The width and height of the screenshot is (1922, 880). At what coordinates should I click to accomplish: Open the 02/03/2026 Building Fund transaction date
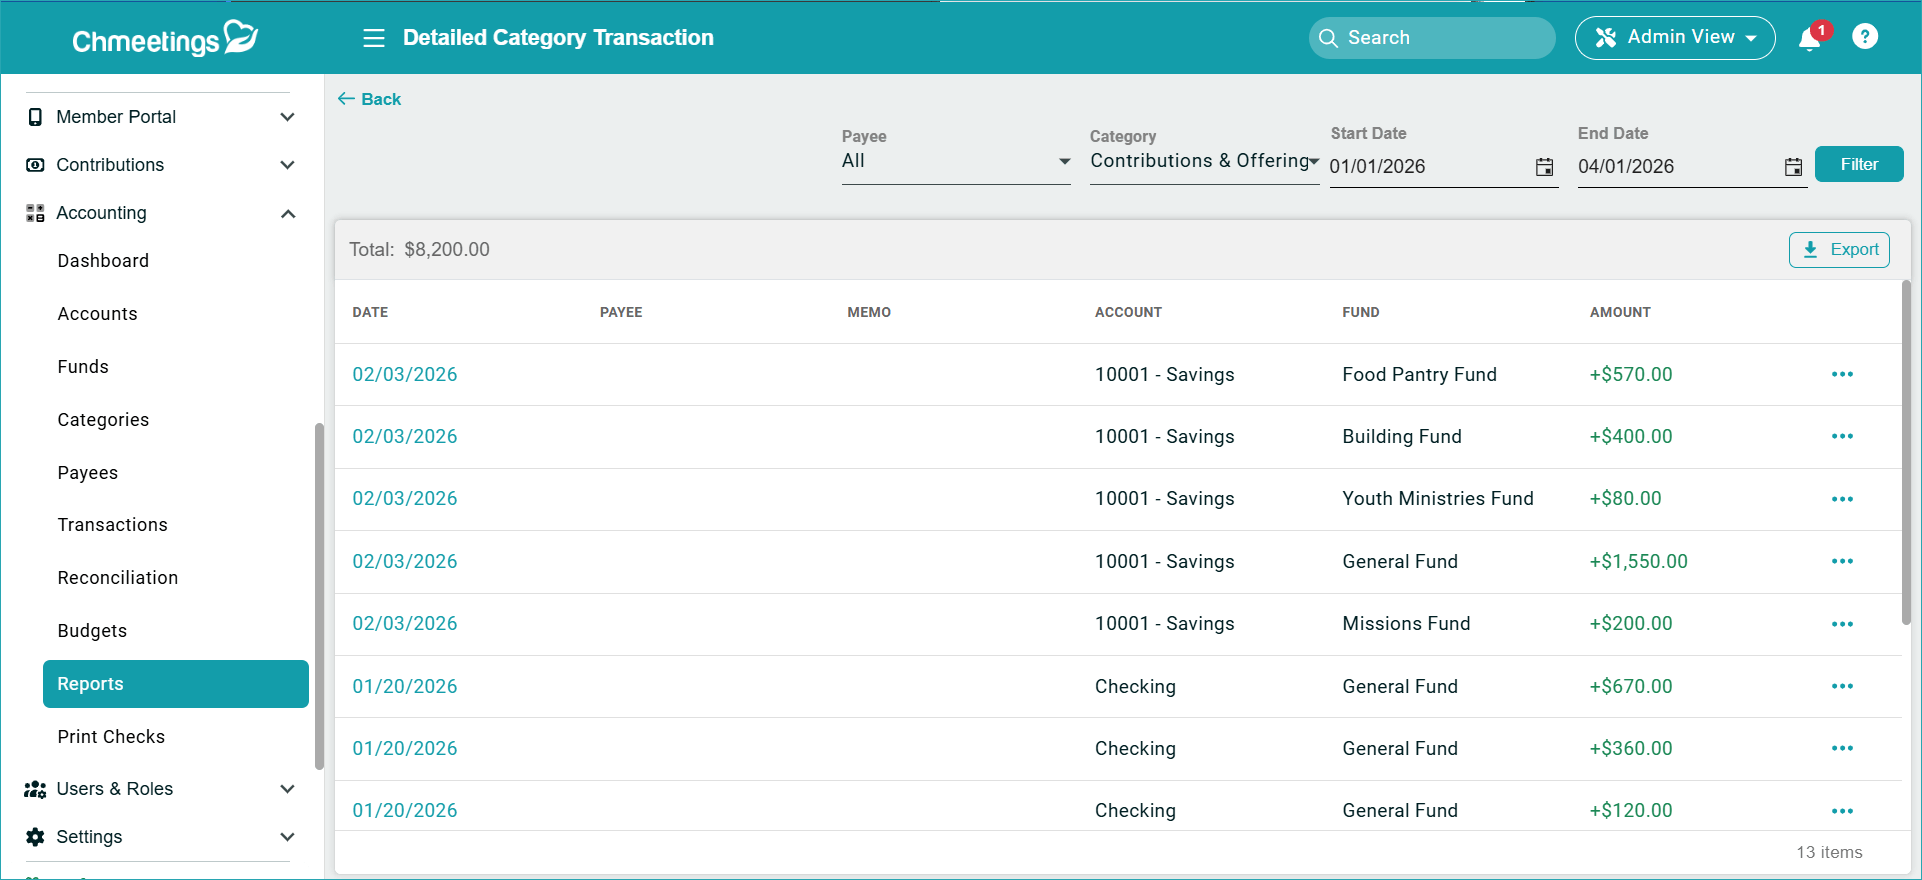[405, 436]
